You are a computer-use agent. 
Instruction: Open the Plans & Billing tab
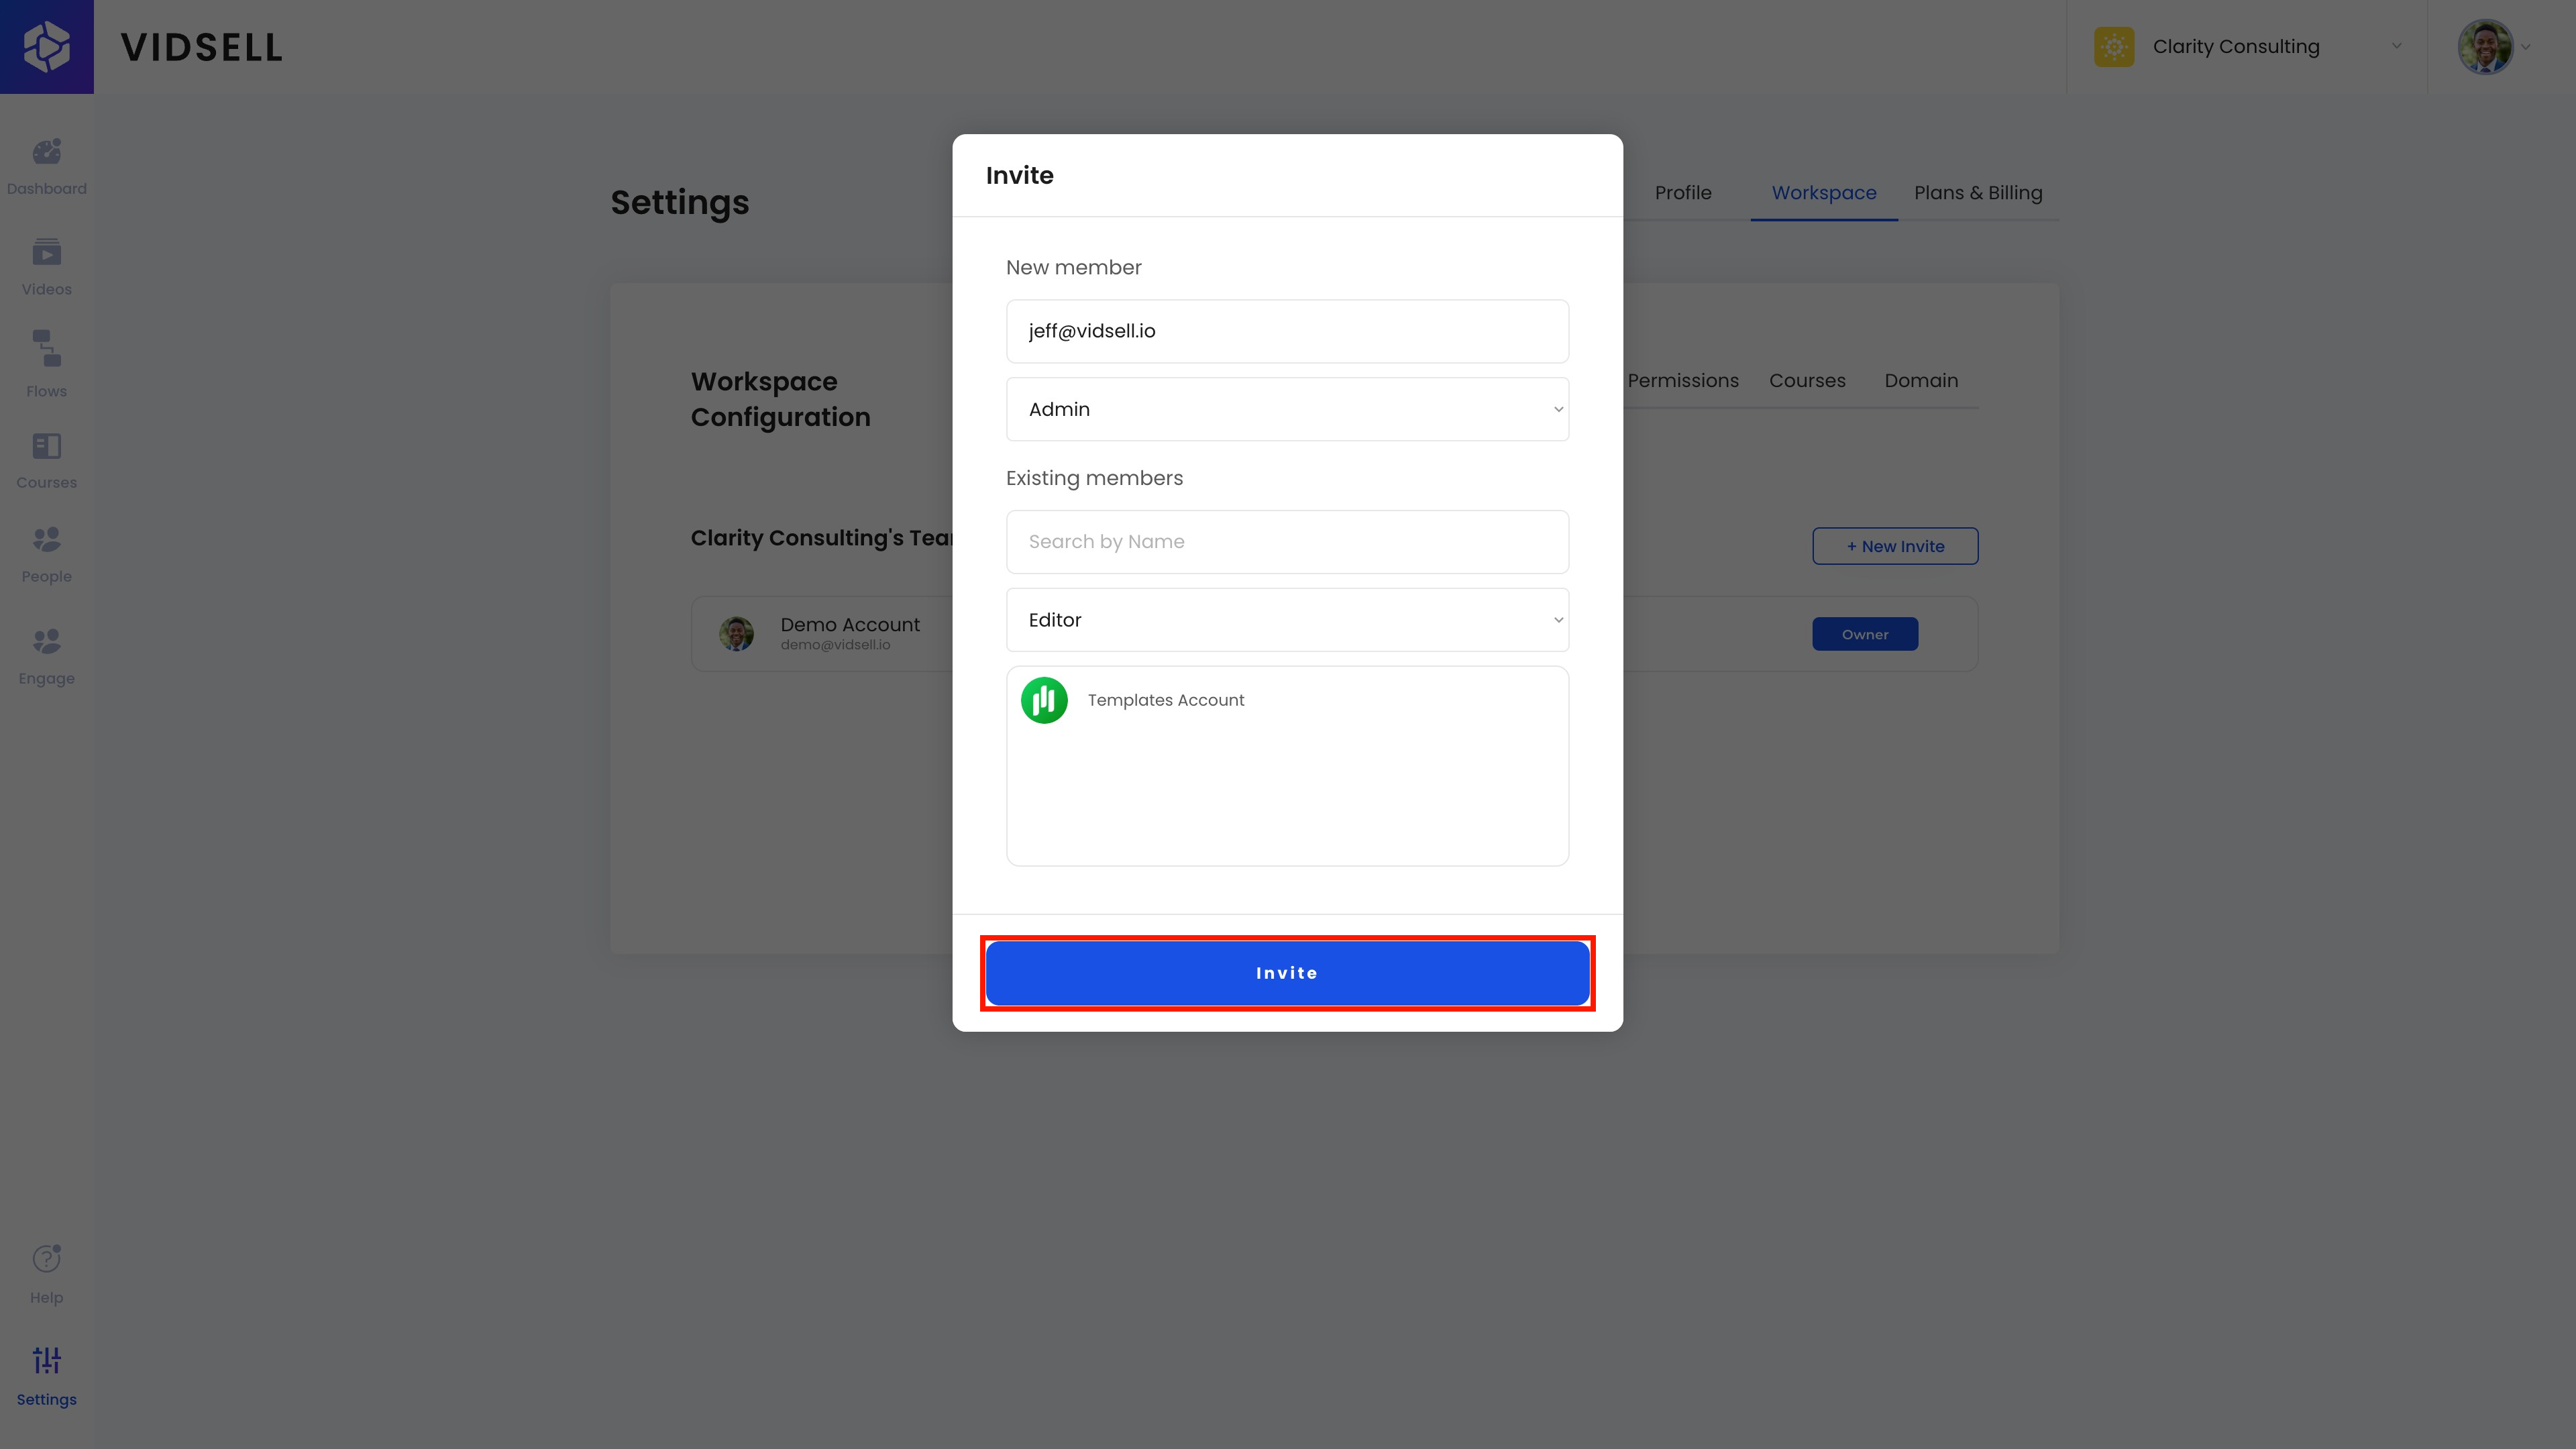(x=1978, y=193)
